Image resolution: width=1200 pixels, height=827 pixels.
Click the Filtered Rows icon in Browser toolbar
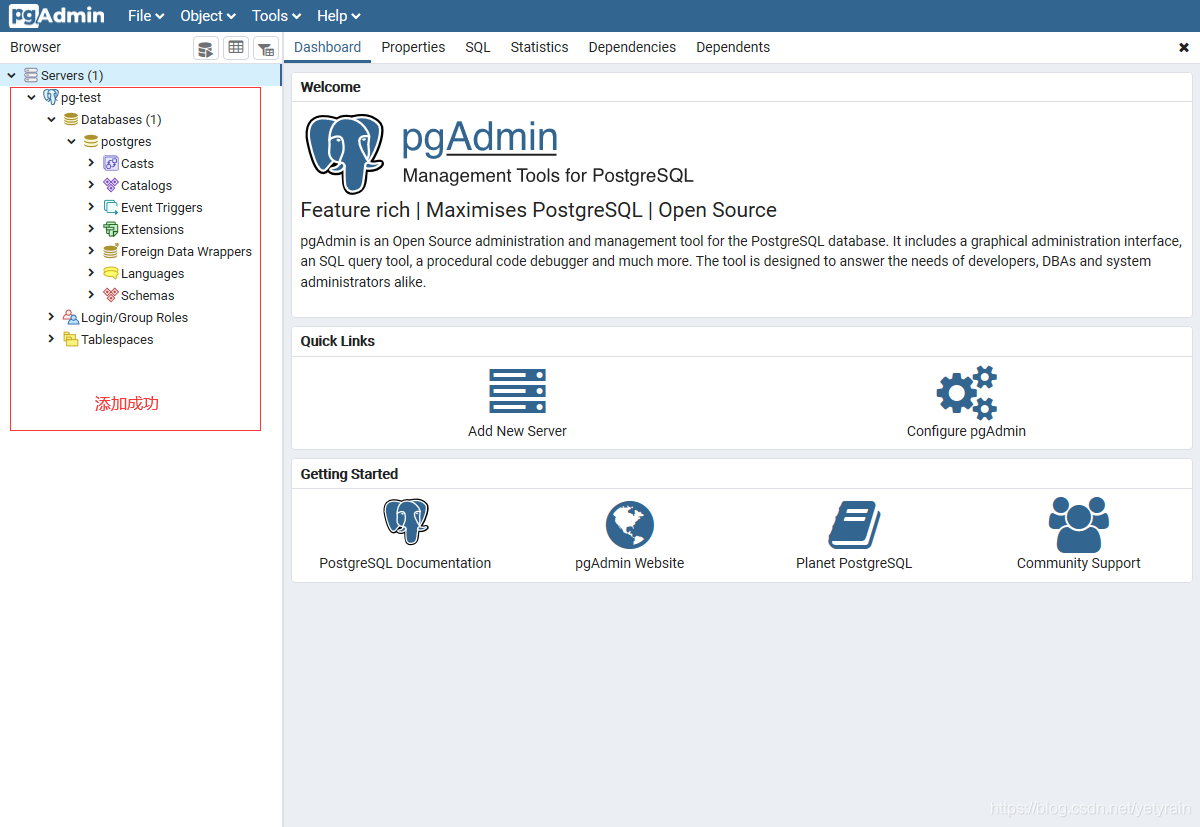pos(265,48)
